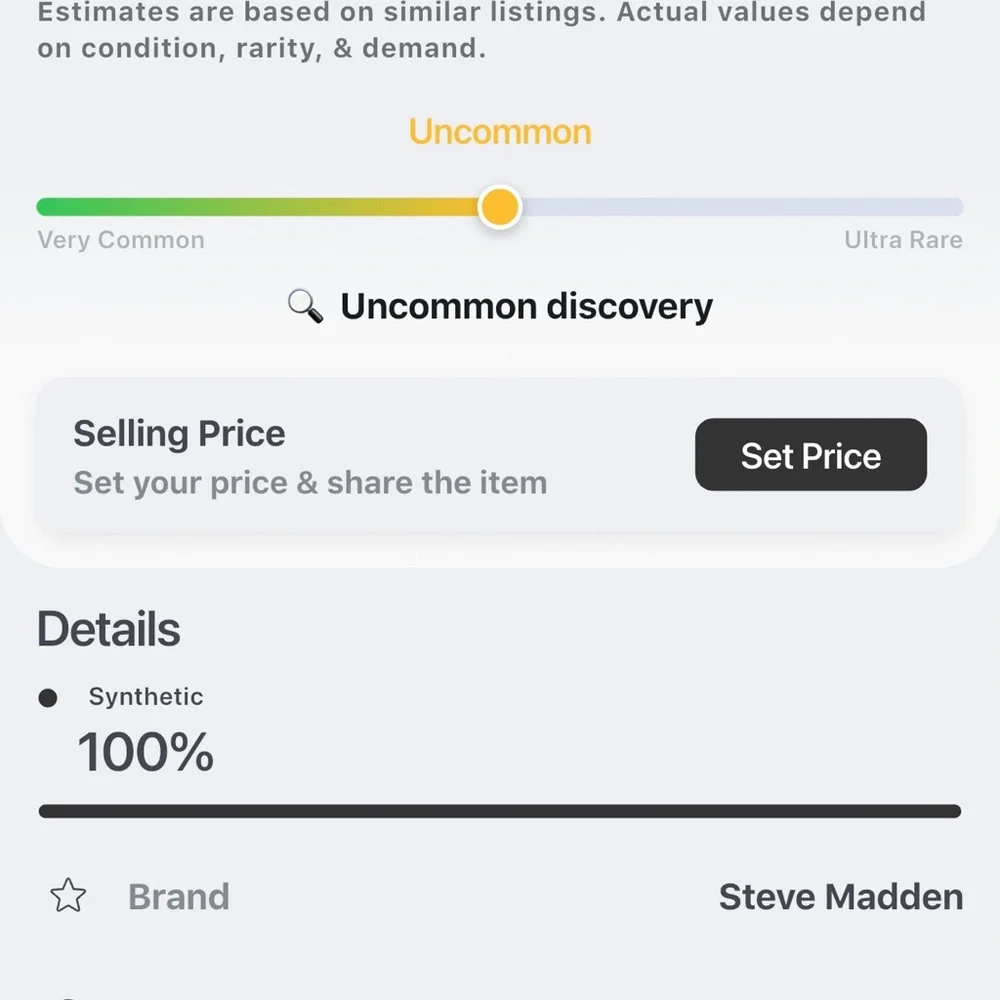
Task: Click the Steve Madden brand value
Action: click(841, 897)
